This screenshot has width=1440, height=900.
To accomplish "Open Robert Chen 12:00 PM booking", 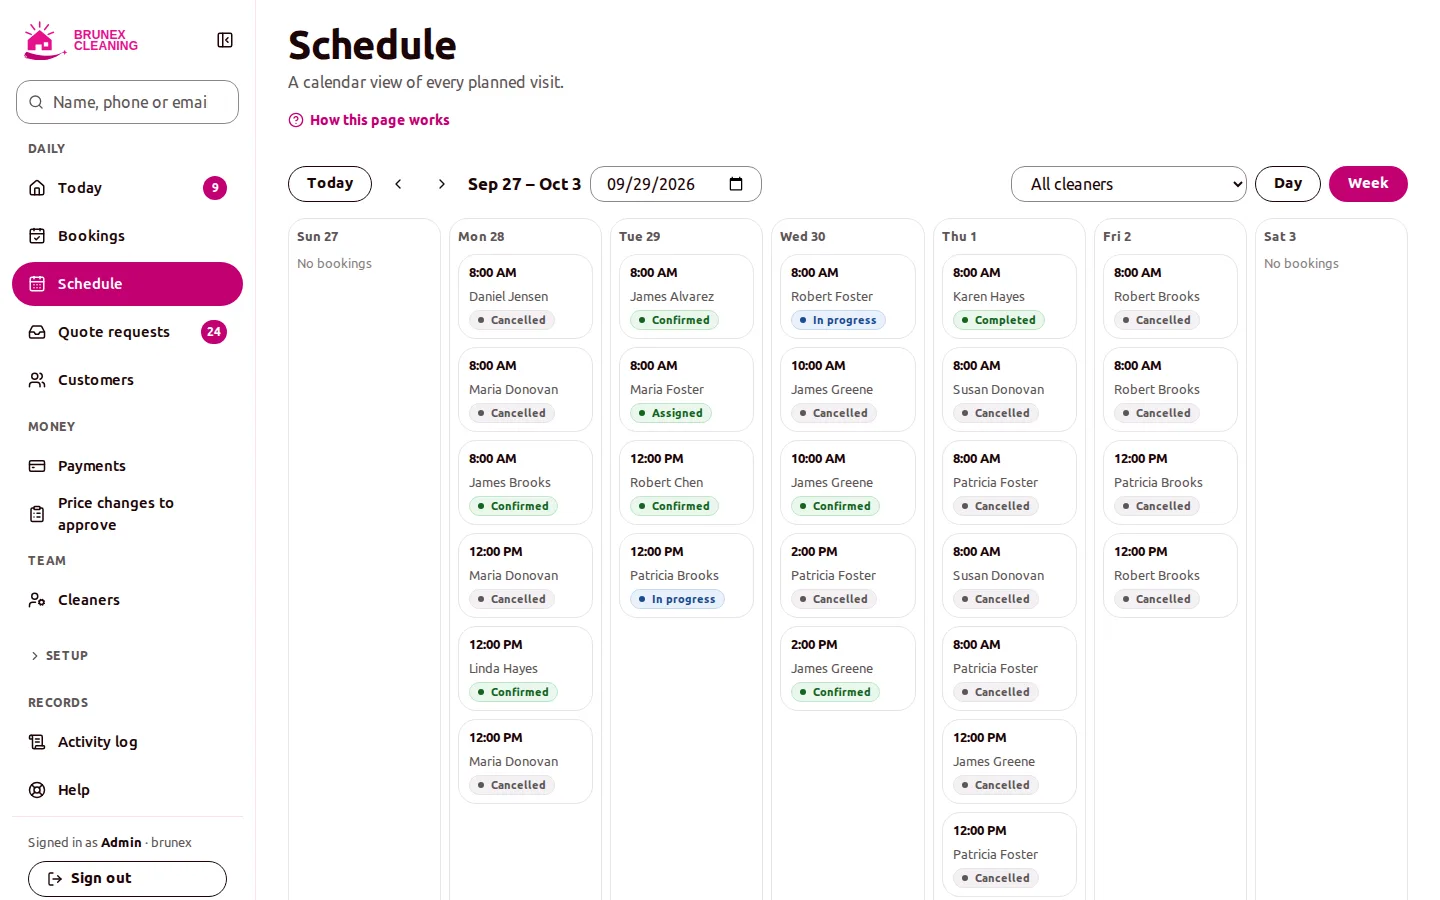I will point(686,482).
